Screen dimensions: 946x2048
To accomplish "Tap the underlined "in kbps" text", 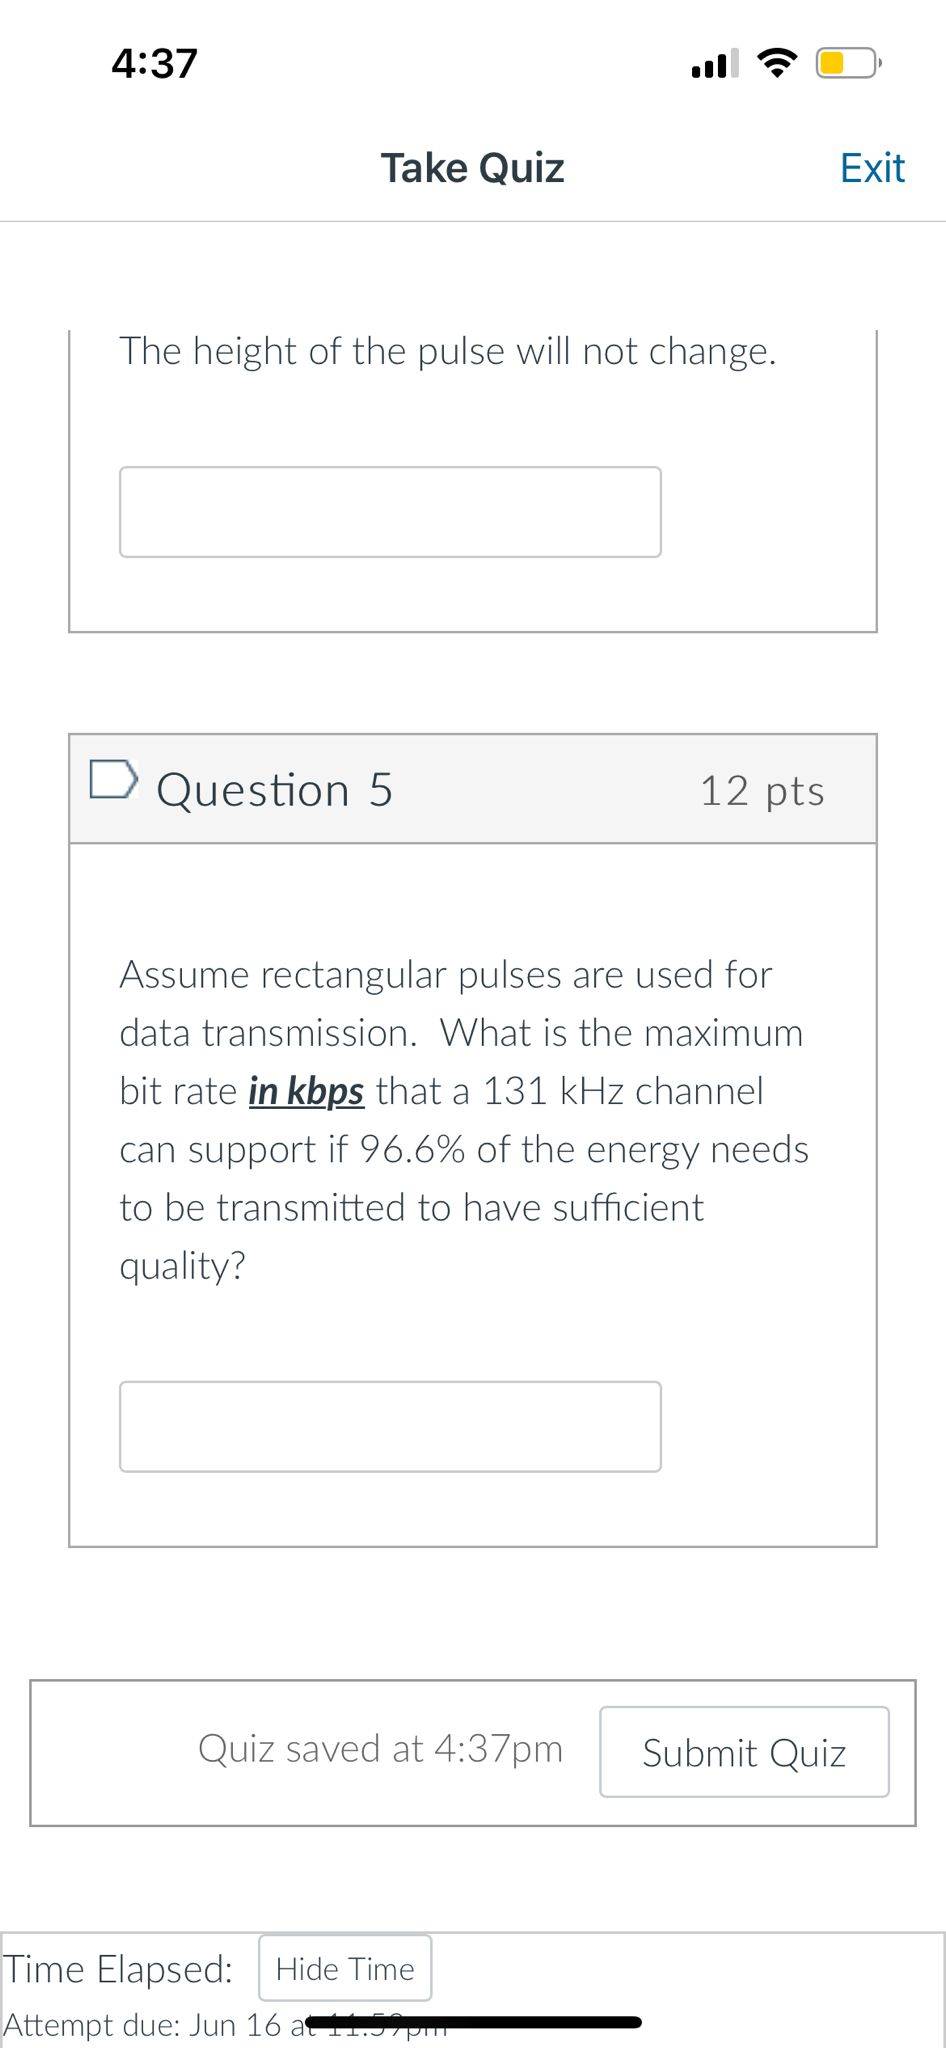I will pyautogui.click(x=306, y=1091).
